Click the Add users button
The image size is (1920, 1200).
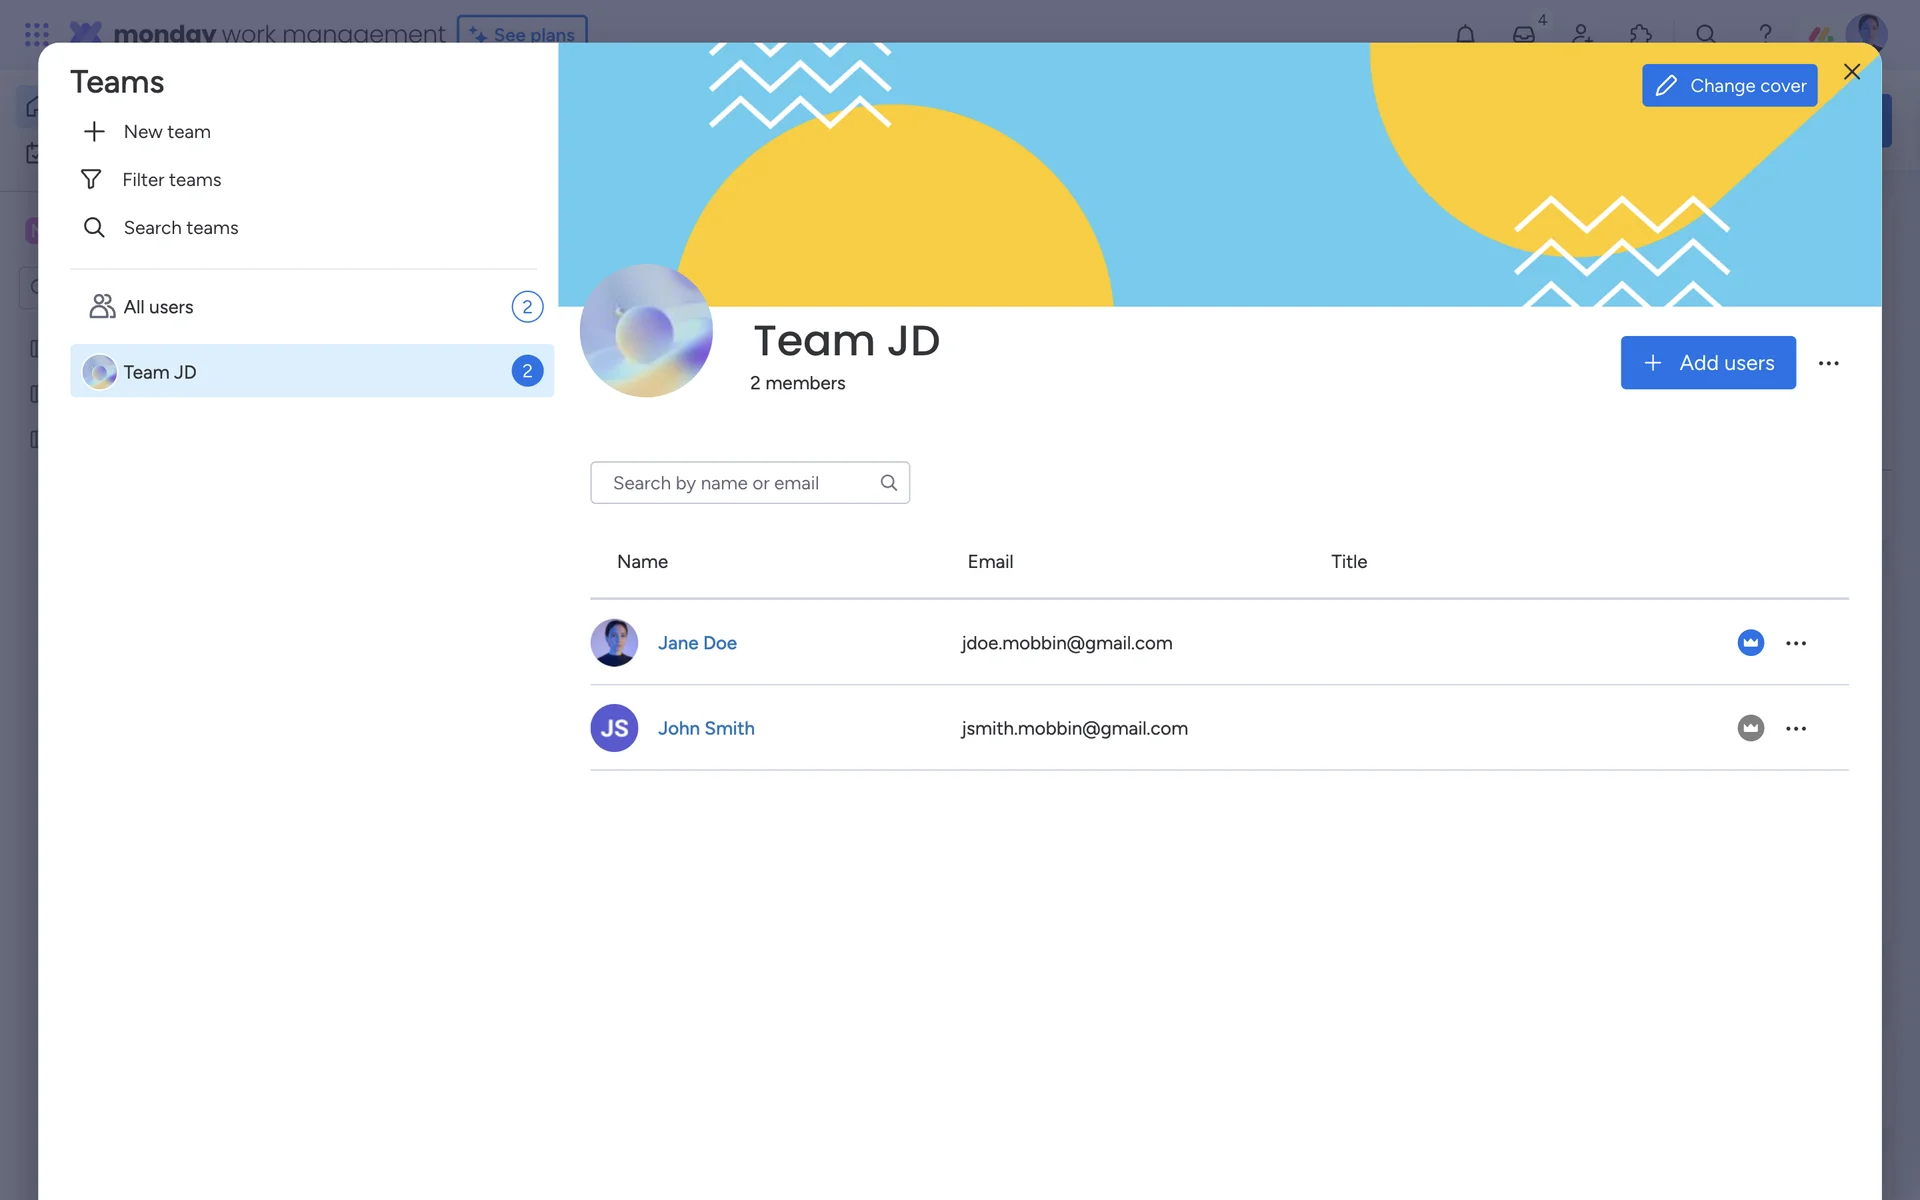tap(1707, 363)
